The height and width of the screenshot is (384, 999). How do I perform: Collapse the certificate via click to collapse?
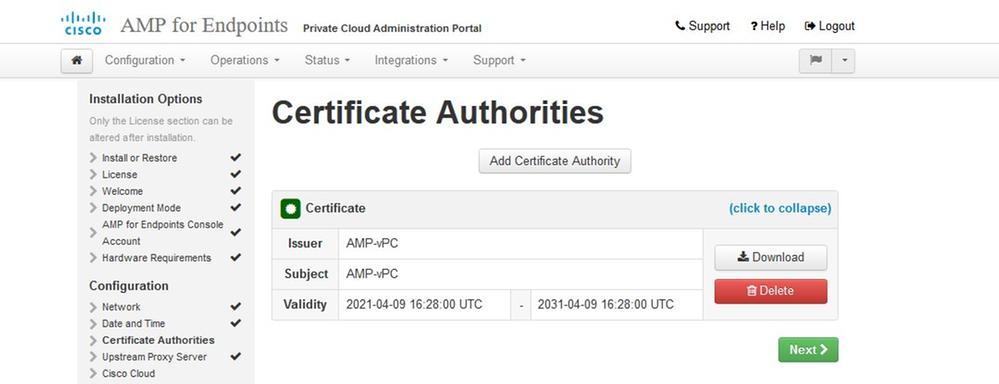(x=780, y=208)
